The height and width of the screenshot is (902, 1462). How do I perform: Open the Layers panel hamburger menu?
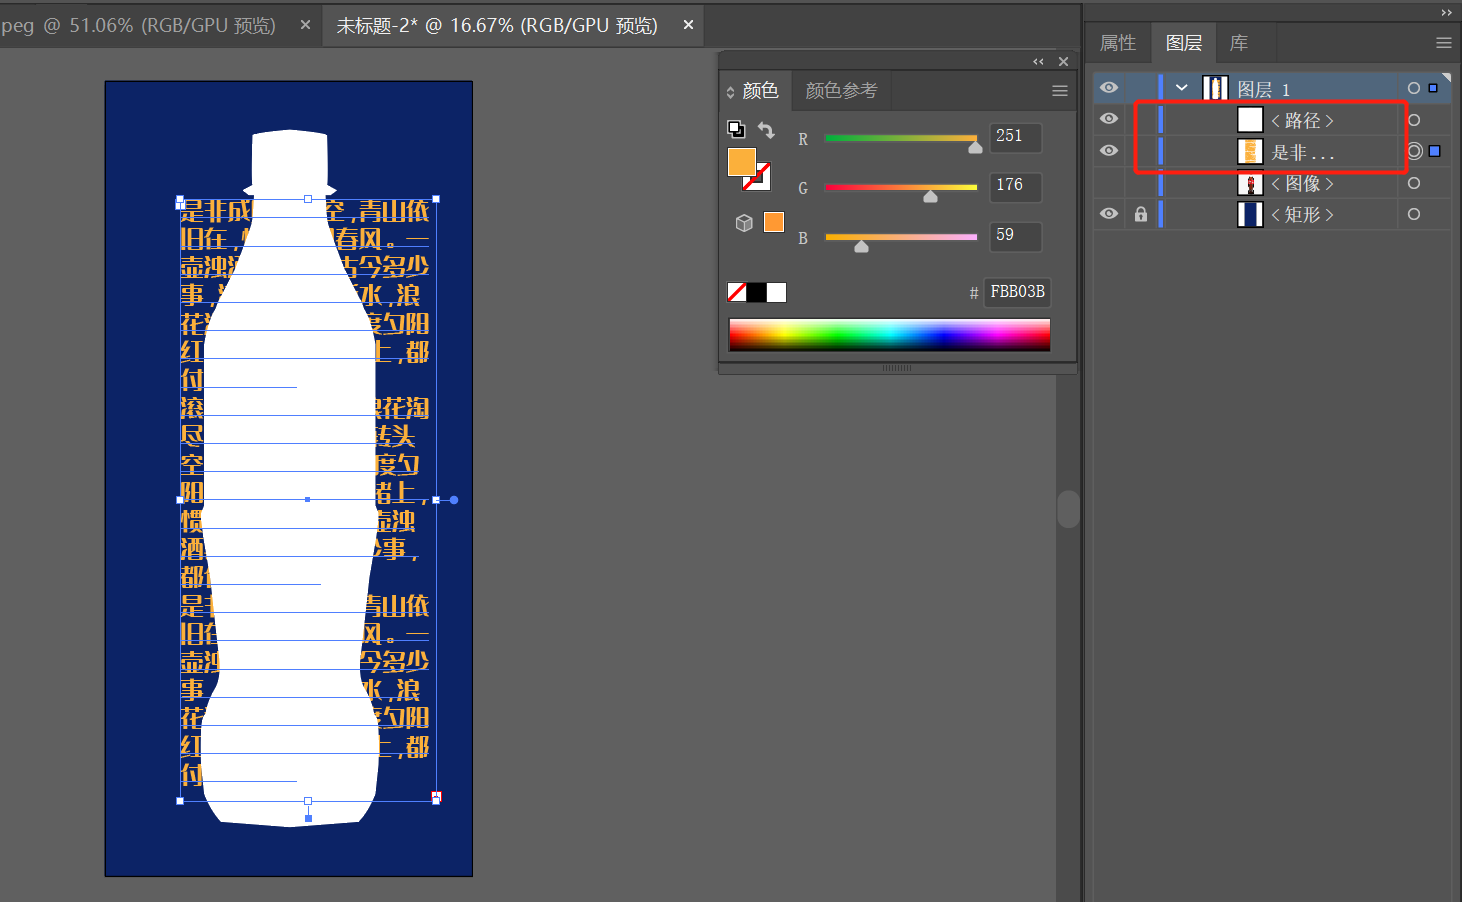(1443, 43)
